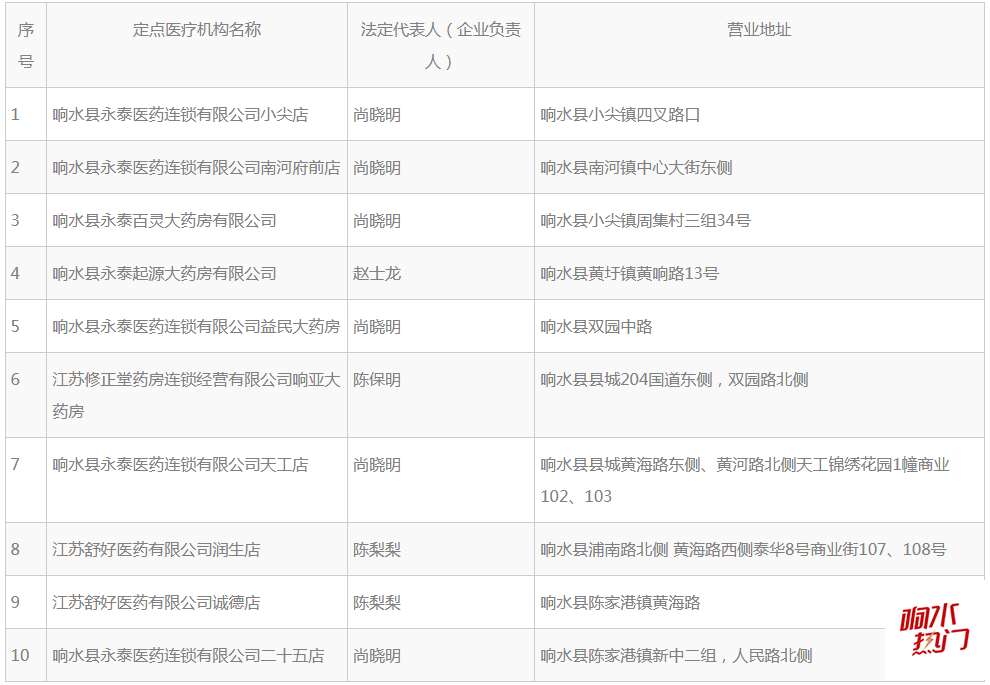Select 陈梨梨 in the row numbered 9
Image resolution: width=990 pixels, height=685 pixels.
pos(377,603)
